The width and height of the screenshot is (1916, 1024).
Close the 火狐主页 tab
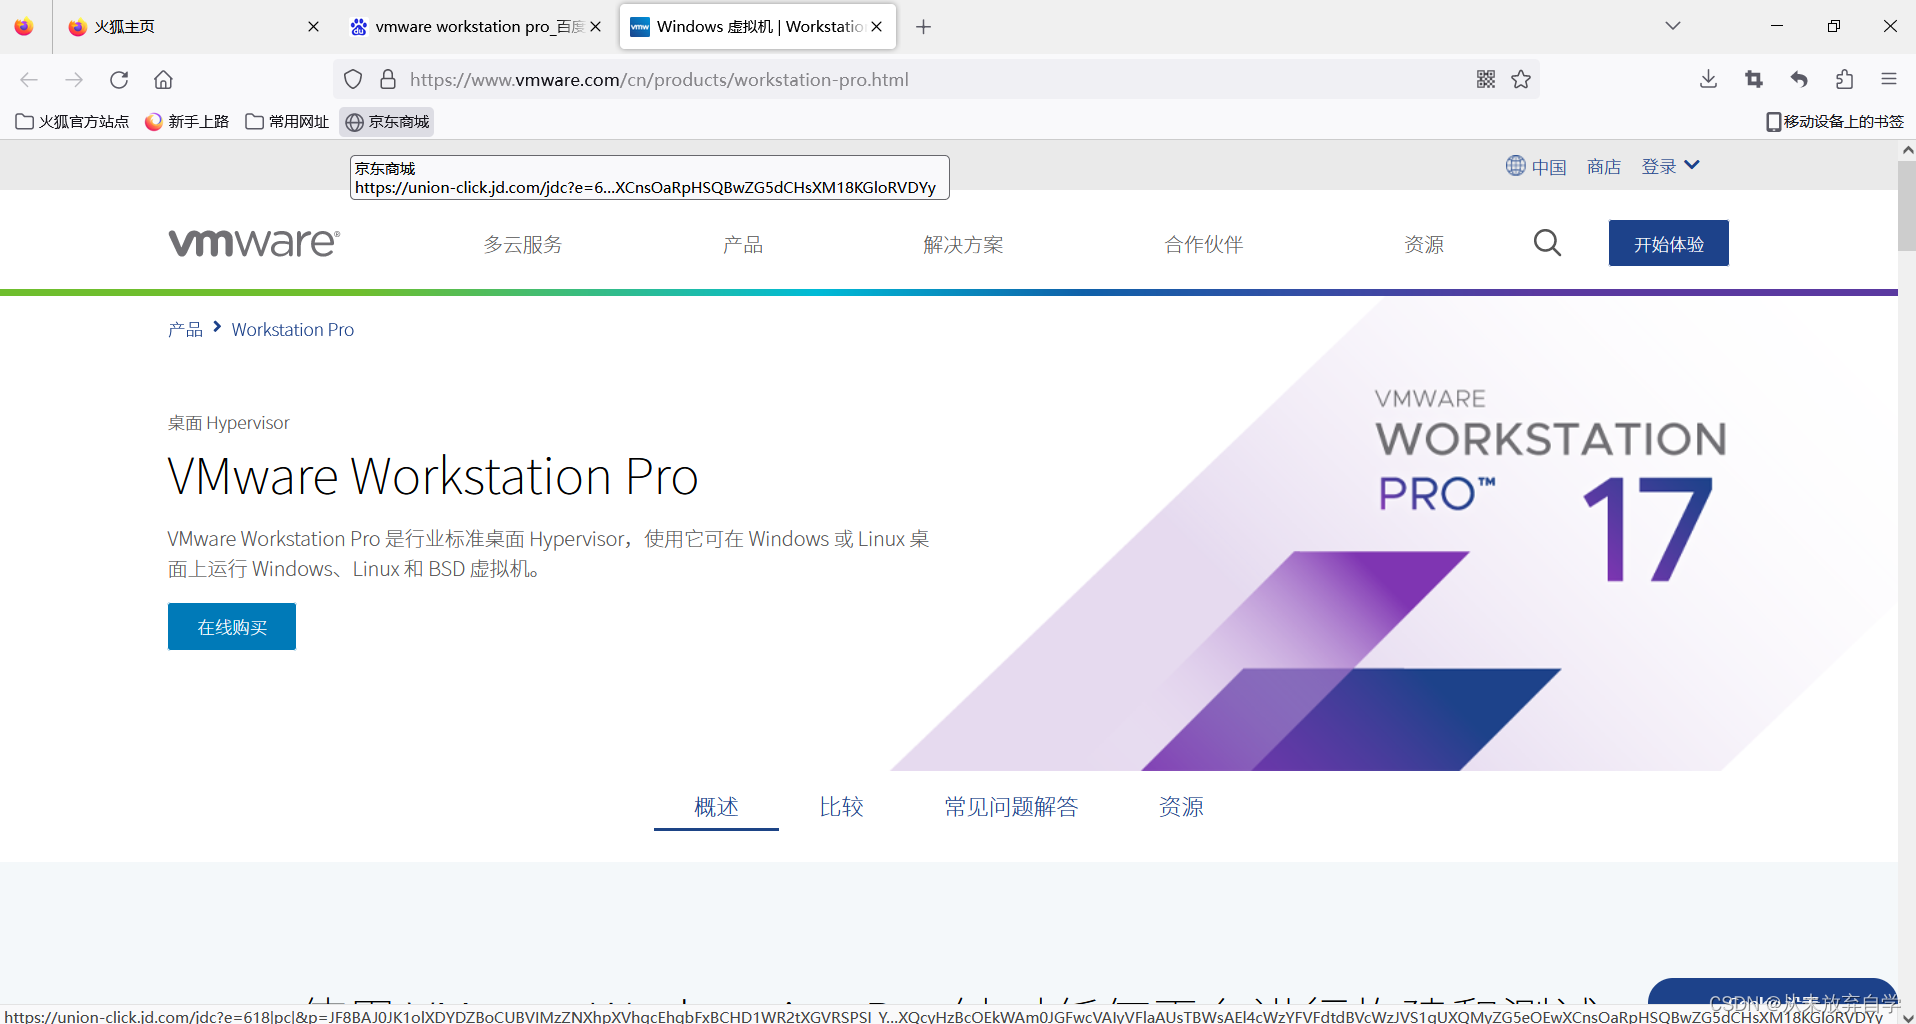coord(313,27)
